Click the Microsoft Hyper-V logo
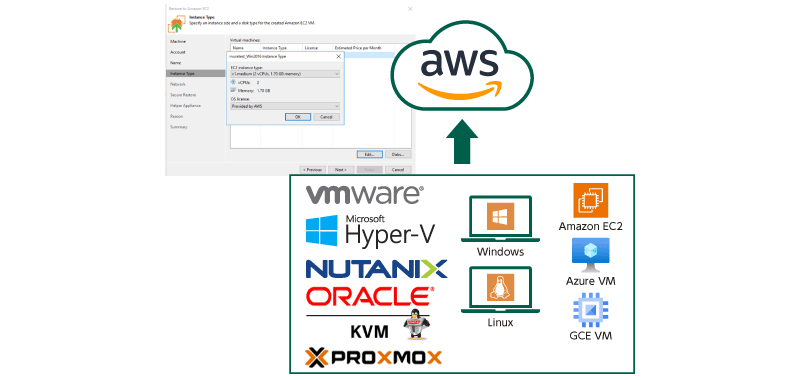Viewport: 800px width, 380px height. click(370, 230)
